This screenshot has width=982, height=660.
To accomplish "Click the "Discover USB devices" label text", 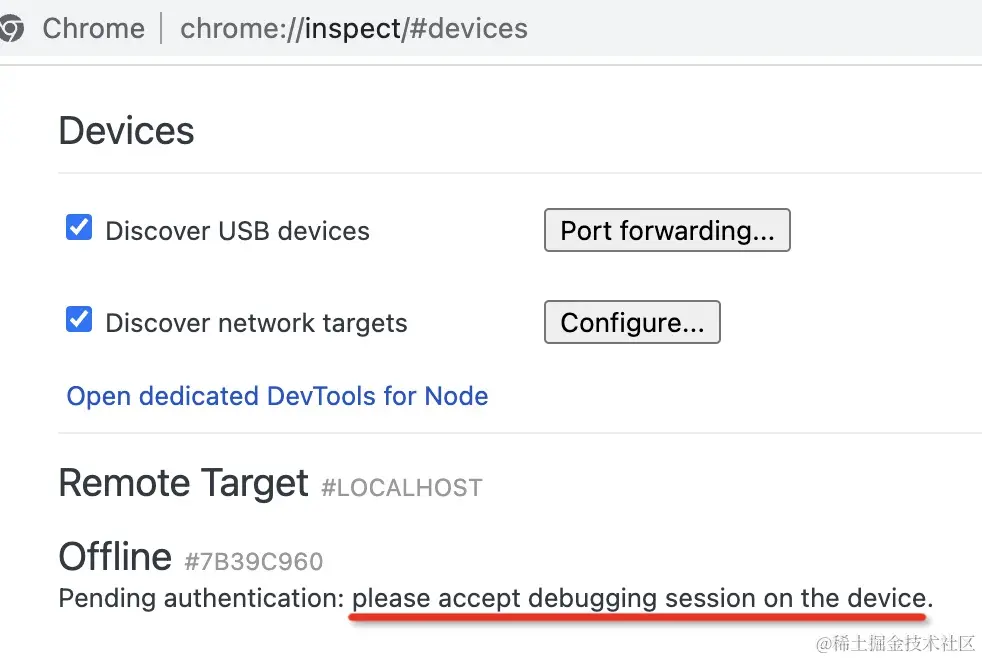I will click(x=237, y=231).
